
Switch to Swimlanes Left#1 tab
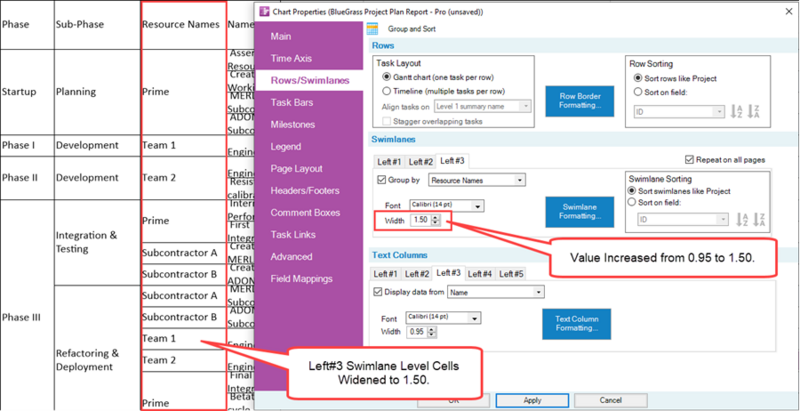[389, 162]
